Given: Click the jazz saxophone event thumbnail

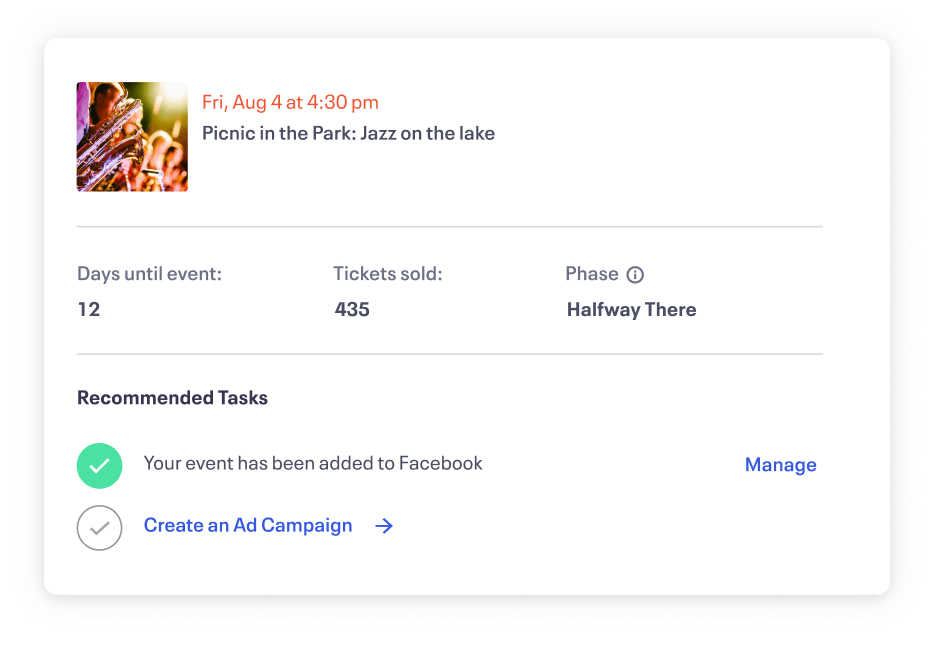Looking at the screenshot, I should tap(132, 136).
